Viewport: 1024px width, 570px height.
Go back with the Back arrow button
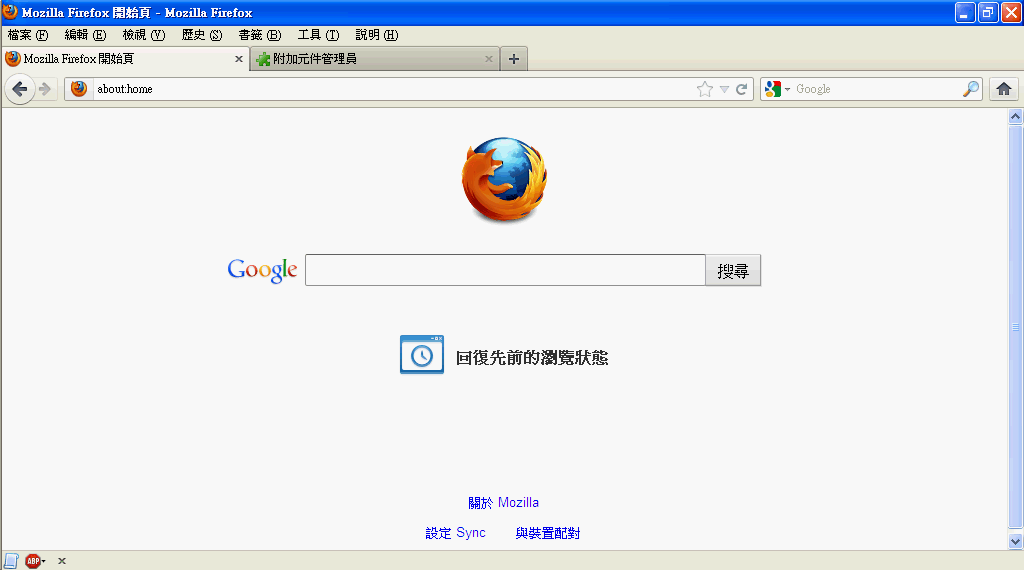tap(20, 89)
